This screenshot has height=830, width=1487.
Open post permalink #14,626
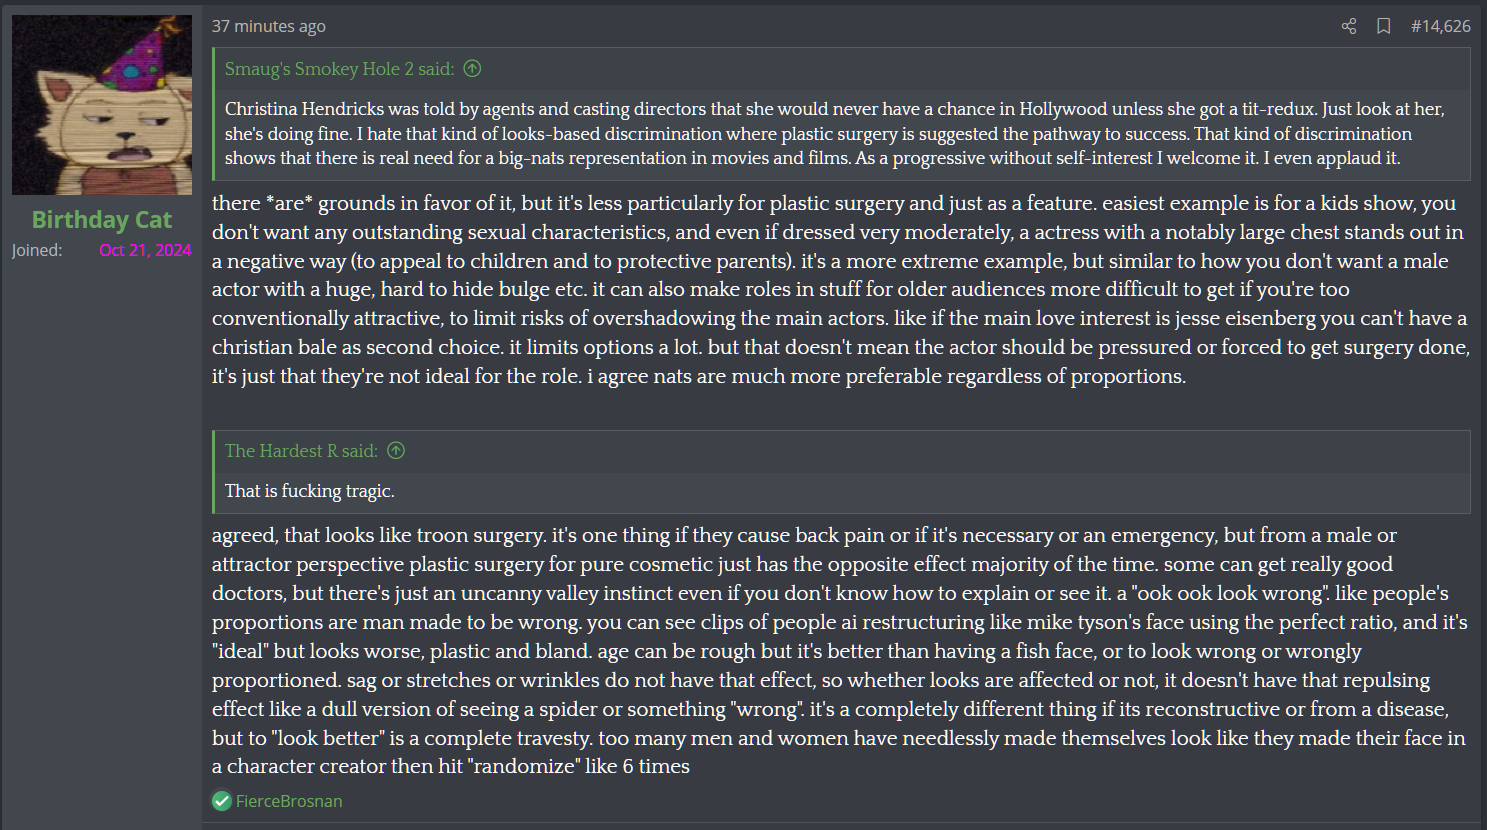(1440, 26)
